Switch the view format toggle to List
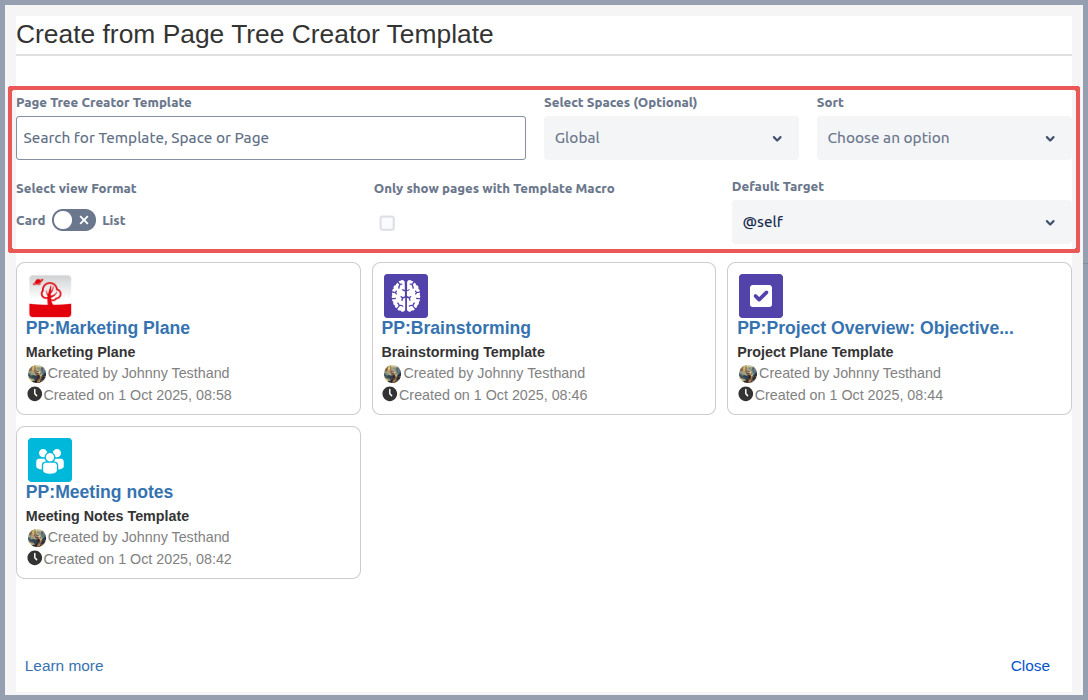 pos(74,220)
